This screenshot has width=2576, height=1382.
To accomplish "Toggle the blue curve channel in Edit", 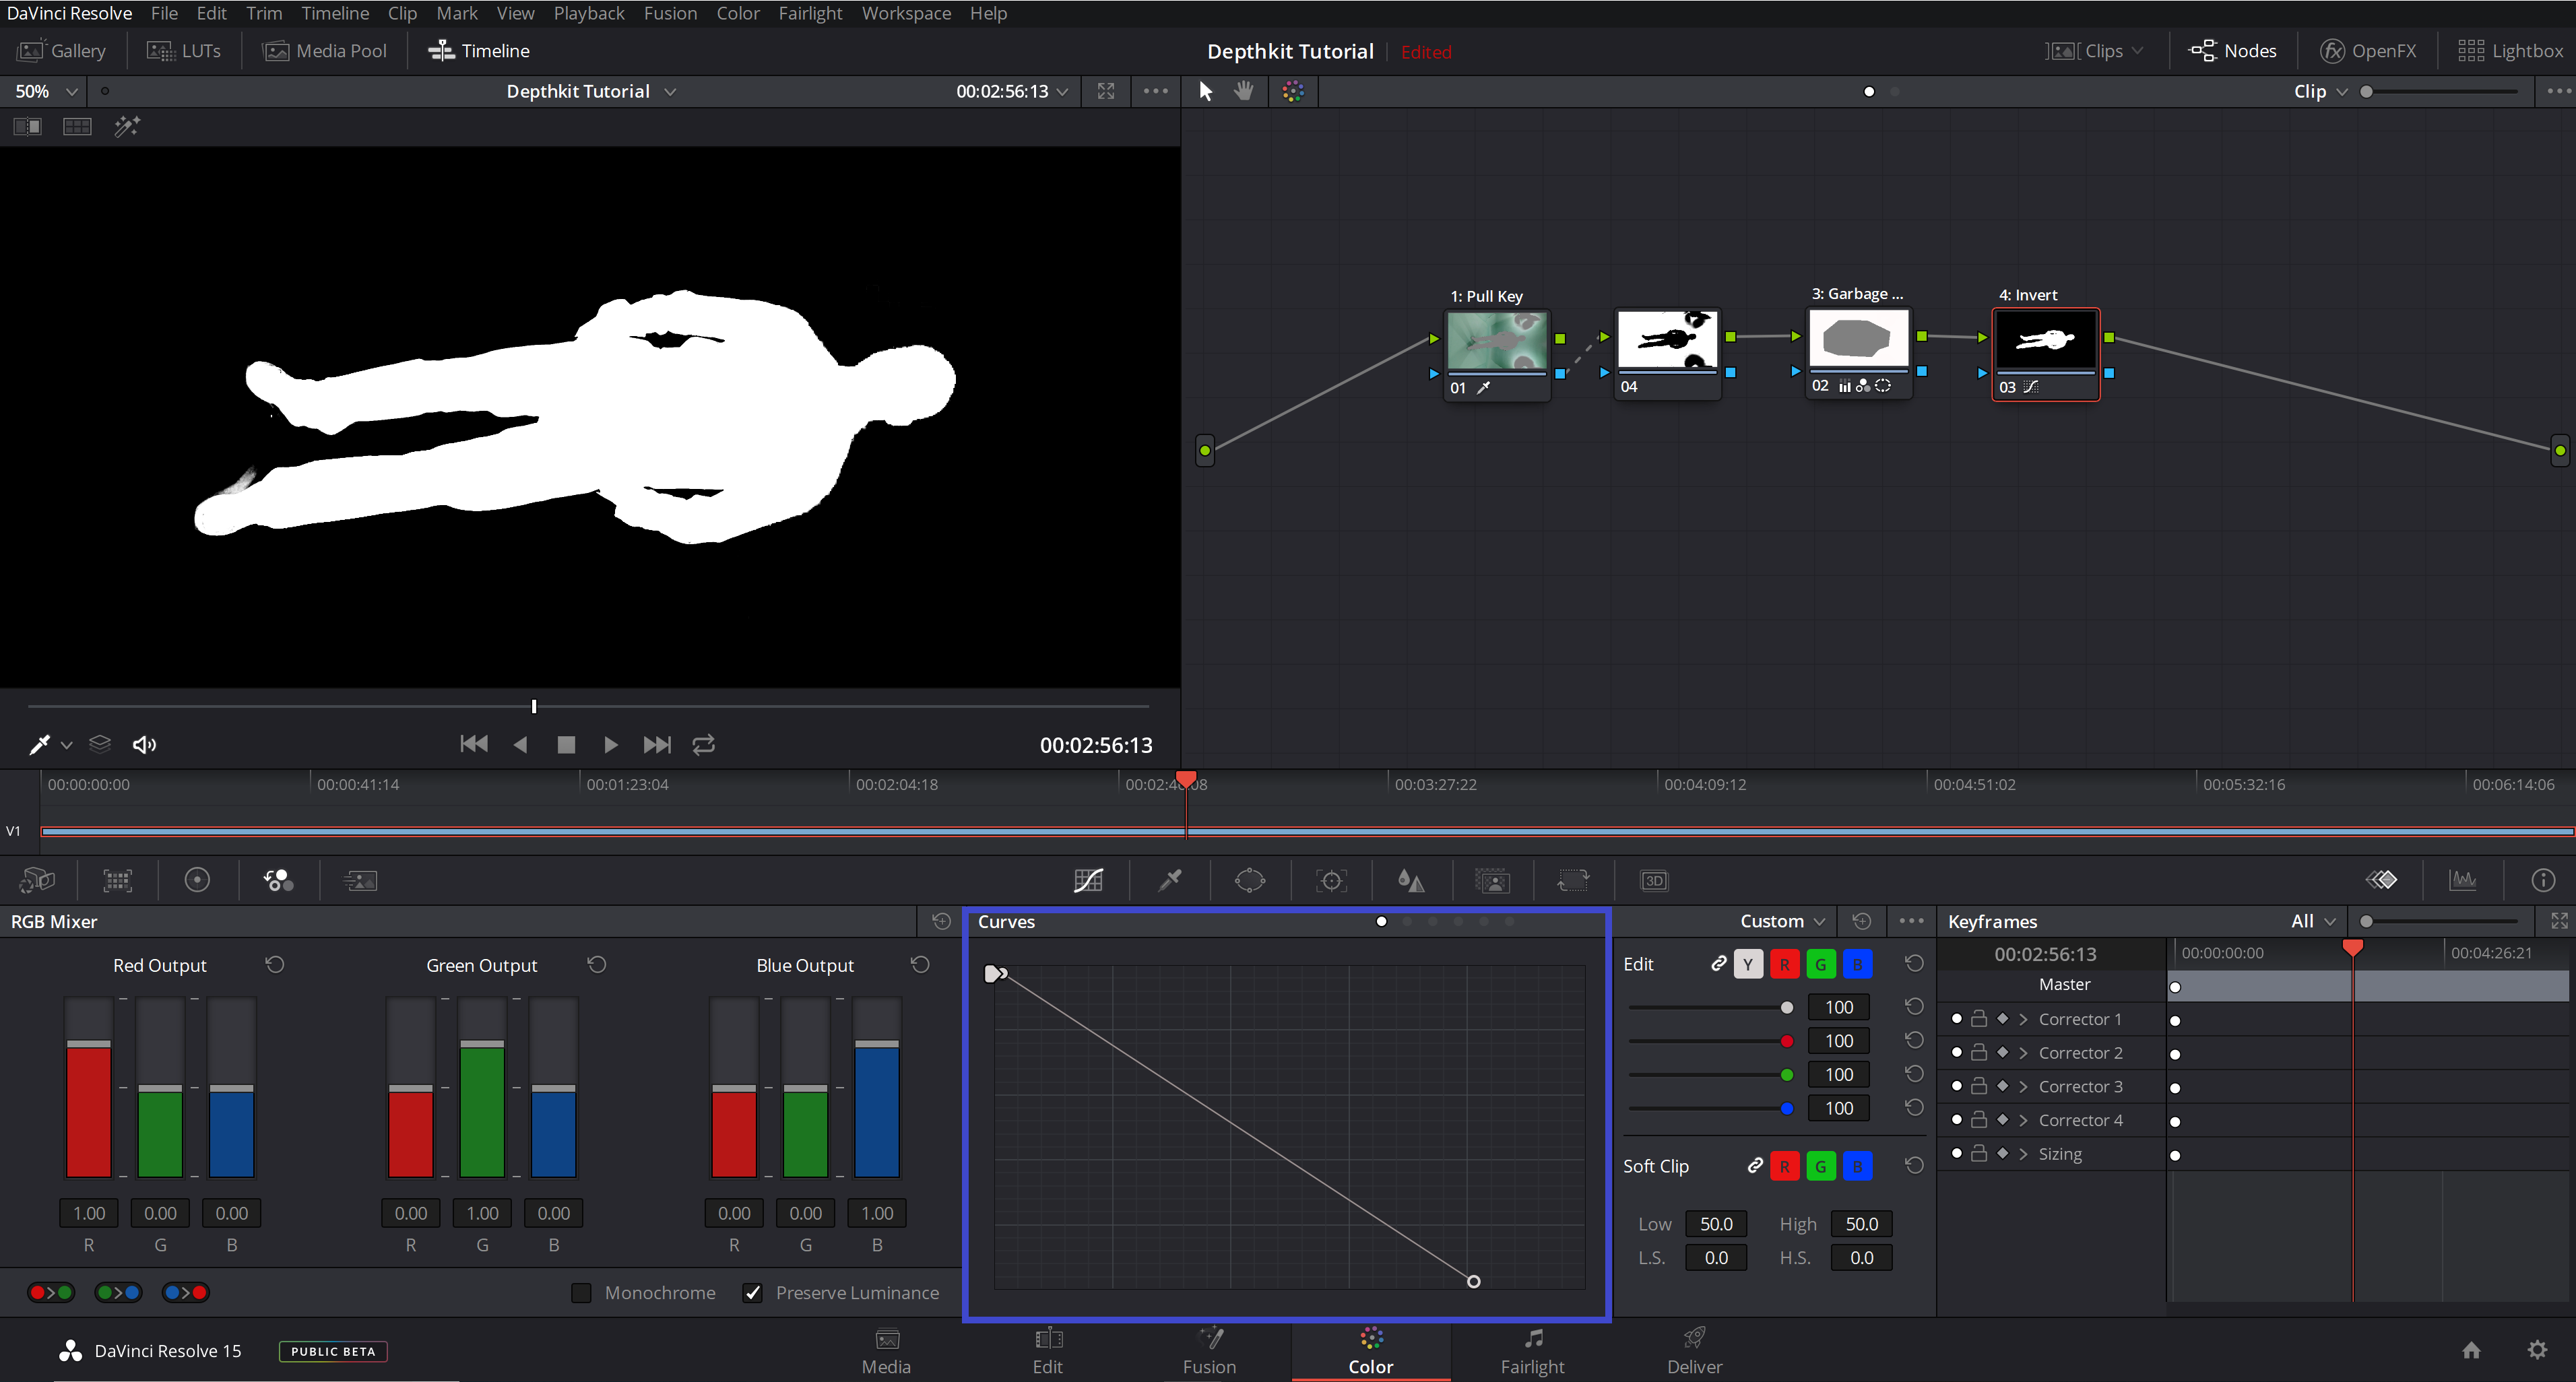I will pyautogui.click(x=1857, y=965).
